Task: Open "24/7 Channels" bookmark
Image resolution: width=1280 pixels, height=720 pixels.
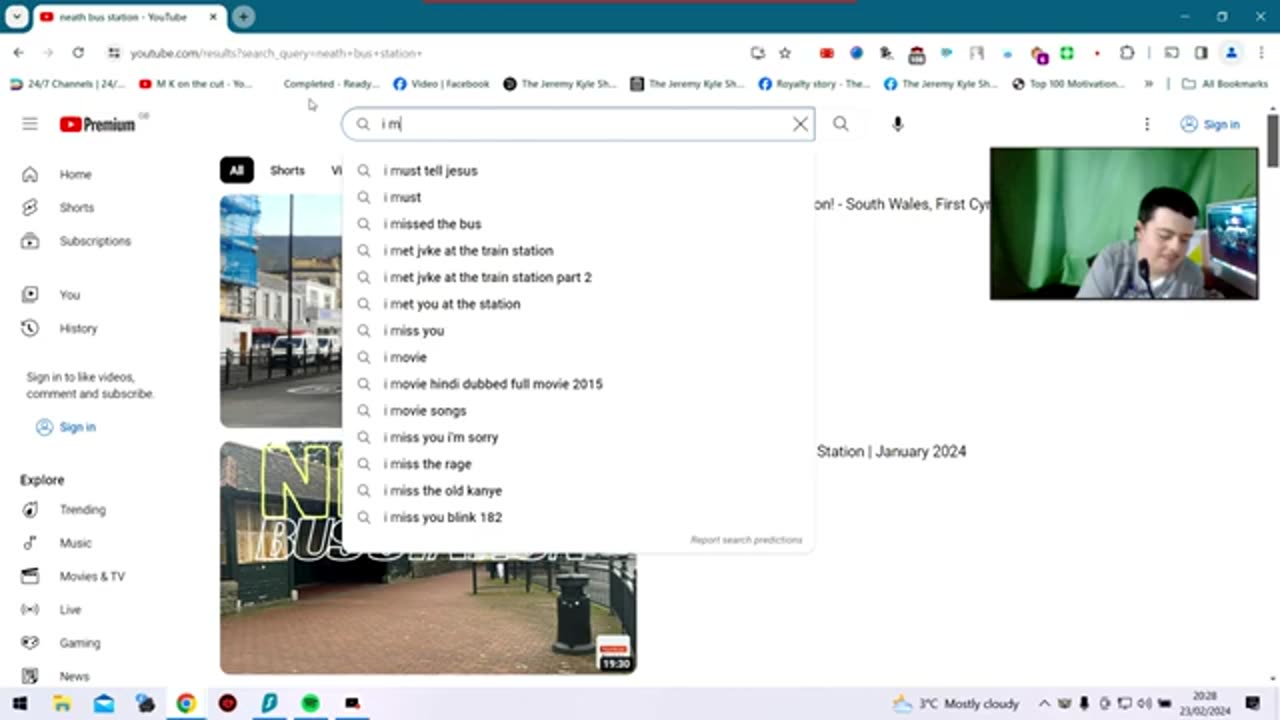Action: tap(68, 84)
